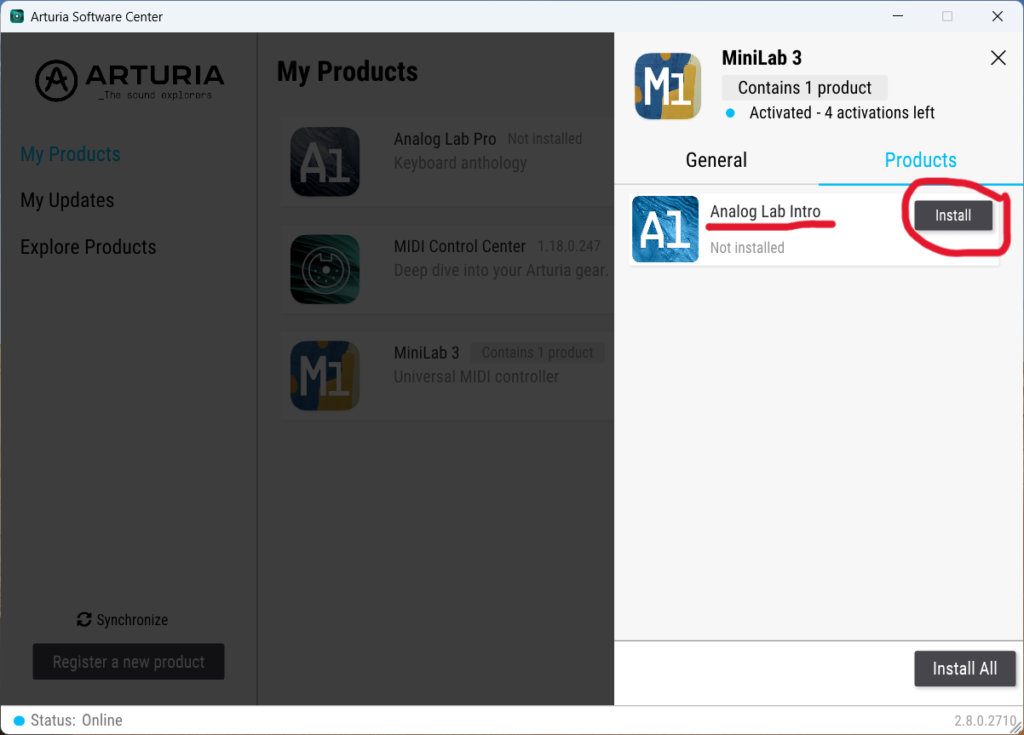This screenshot has height=735, width=1024.
Task: Click the blue activation status dot
Action: click(x=730, y=113)
